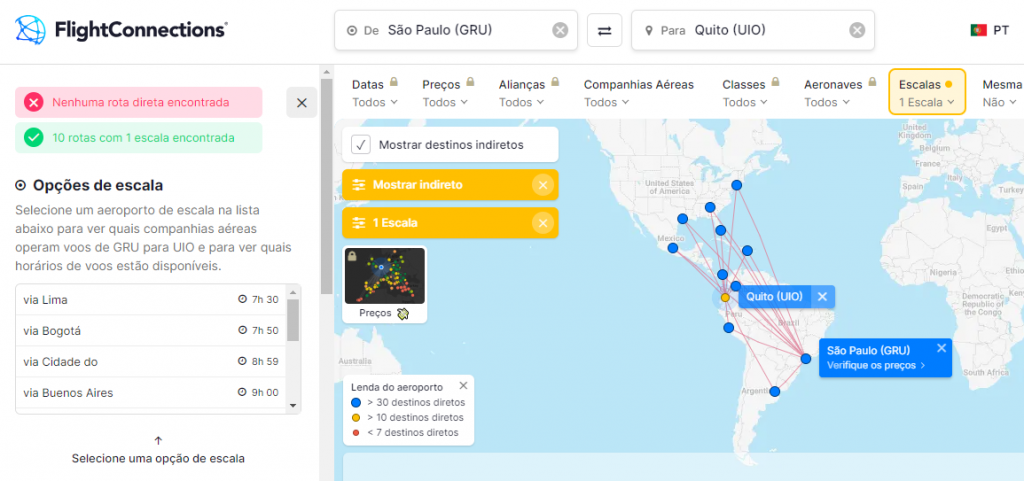The height and width of the screenshot is (481, 1024).
Task: Open the Datas filter dropdown
Action: pos(376,93)
